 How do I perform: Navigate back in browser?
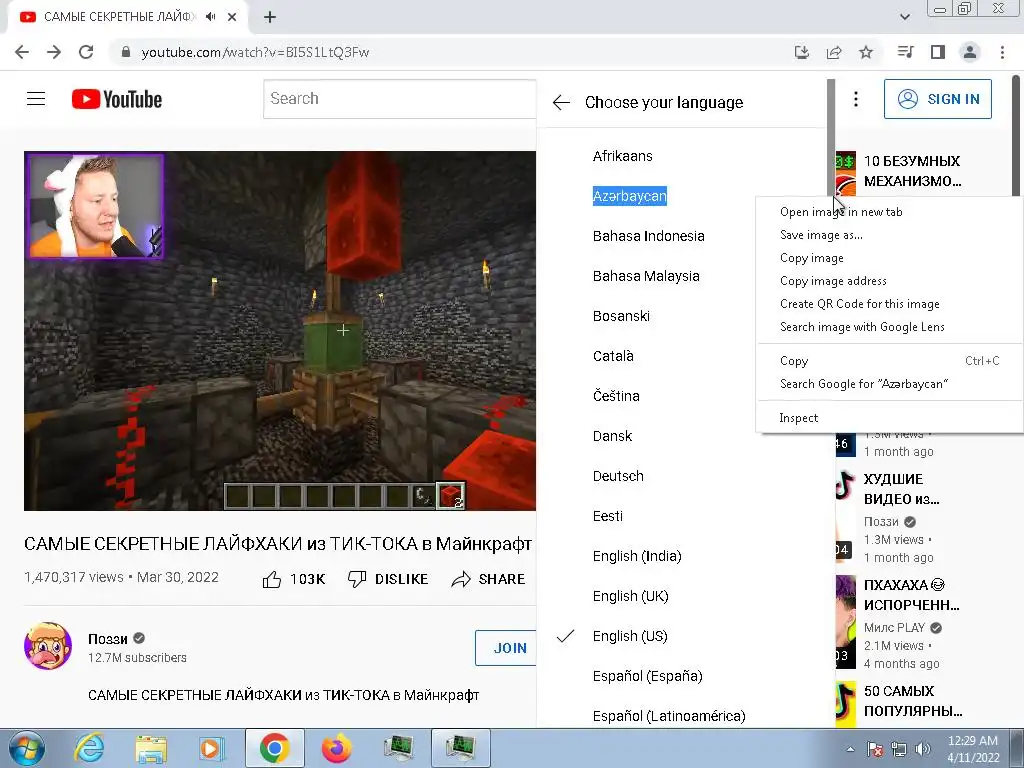coord(22,52)
